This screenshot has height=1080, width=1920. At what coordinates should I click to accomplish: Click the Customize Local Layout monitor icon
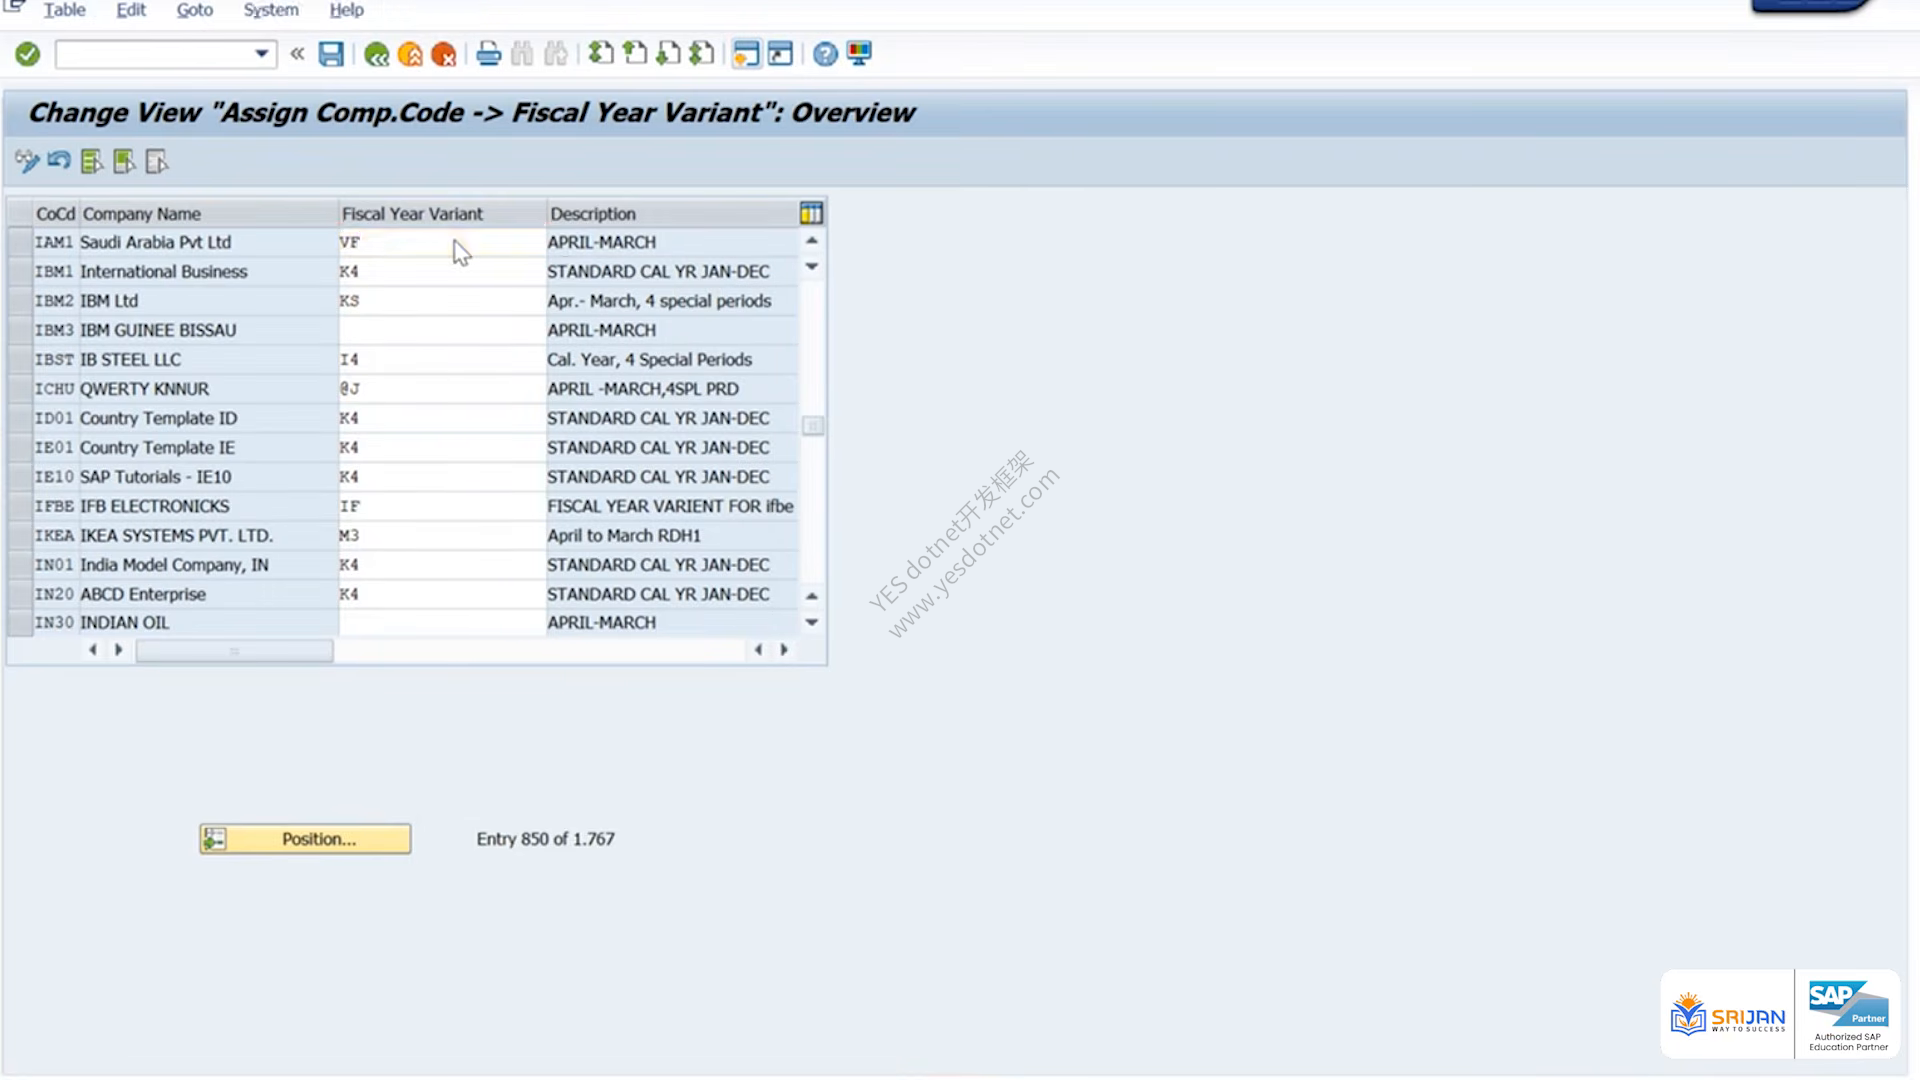pos(859,54)
